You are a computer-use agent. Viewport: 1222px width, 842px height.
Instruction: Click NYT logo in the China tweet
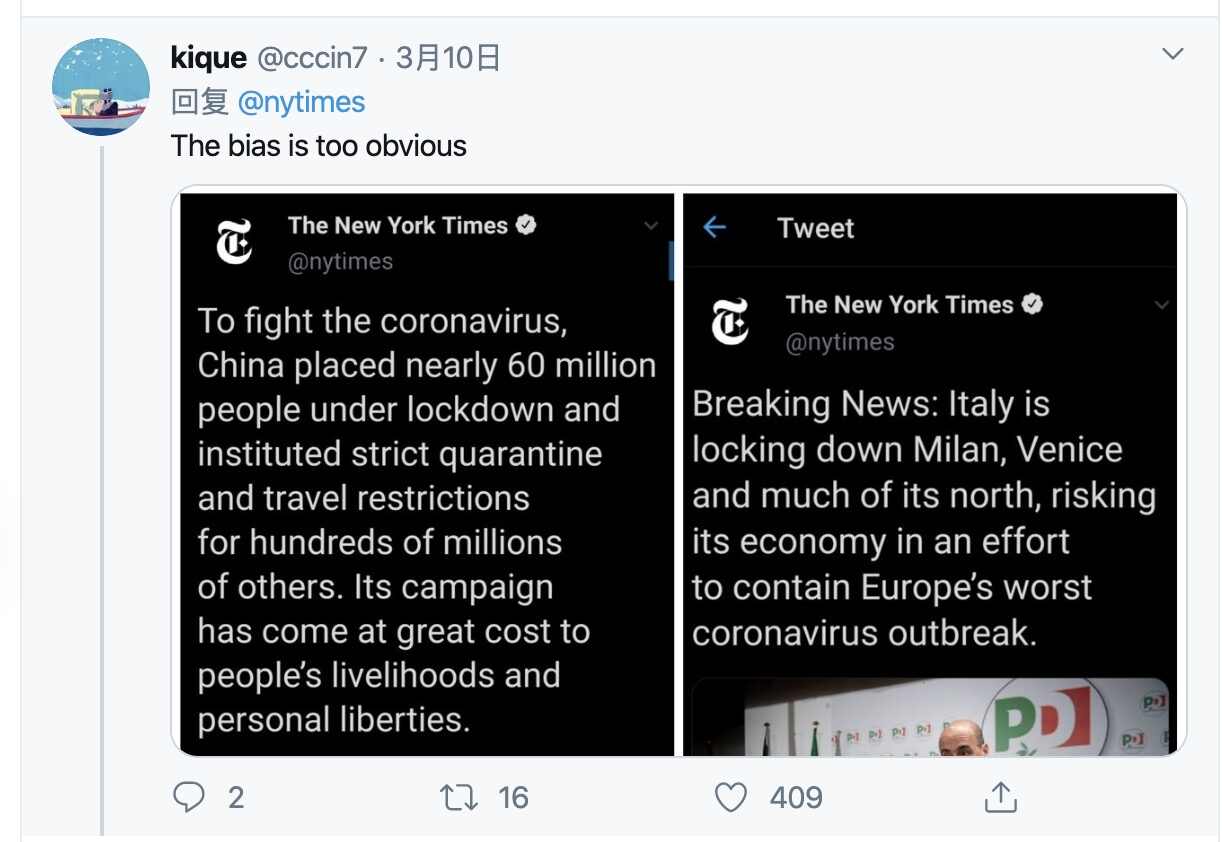(234, 241)
